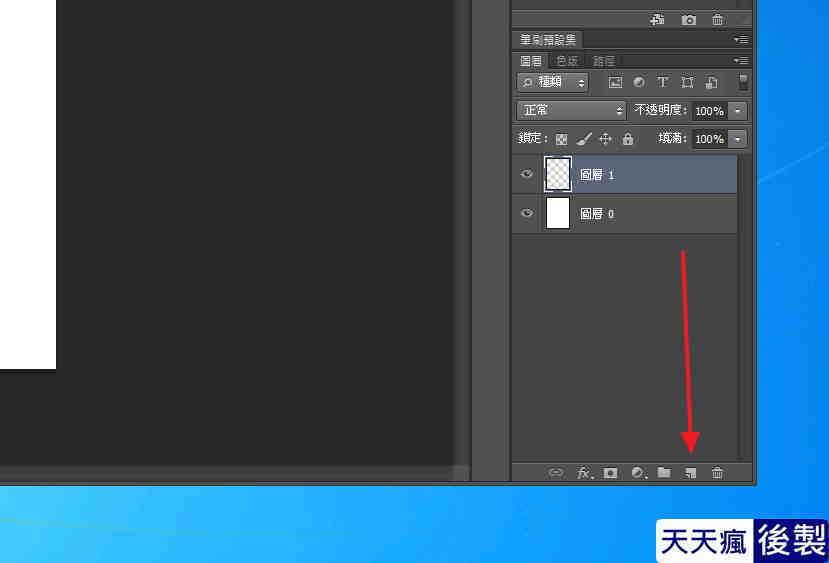This screenshot has height=563, width=829.
Task: Click the white document canvas
Action: pyautogui.click(x=28, y=184)
